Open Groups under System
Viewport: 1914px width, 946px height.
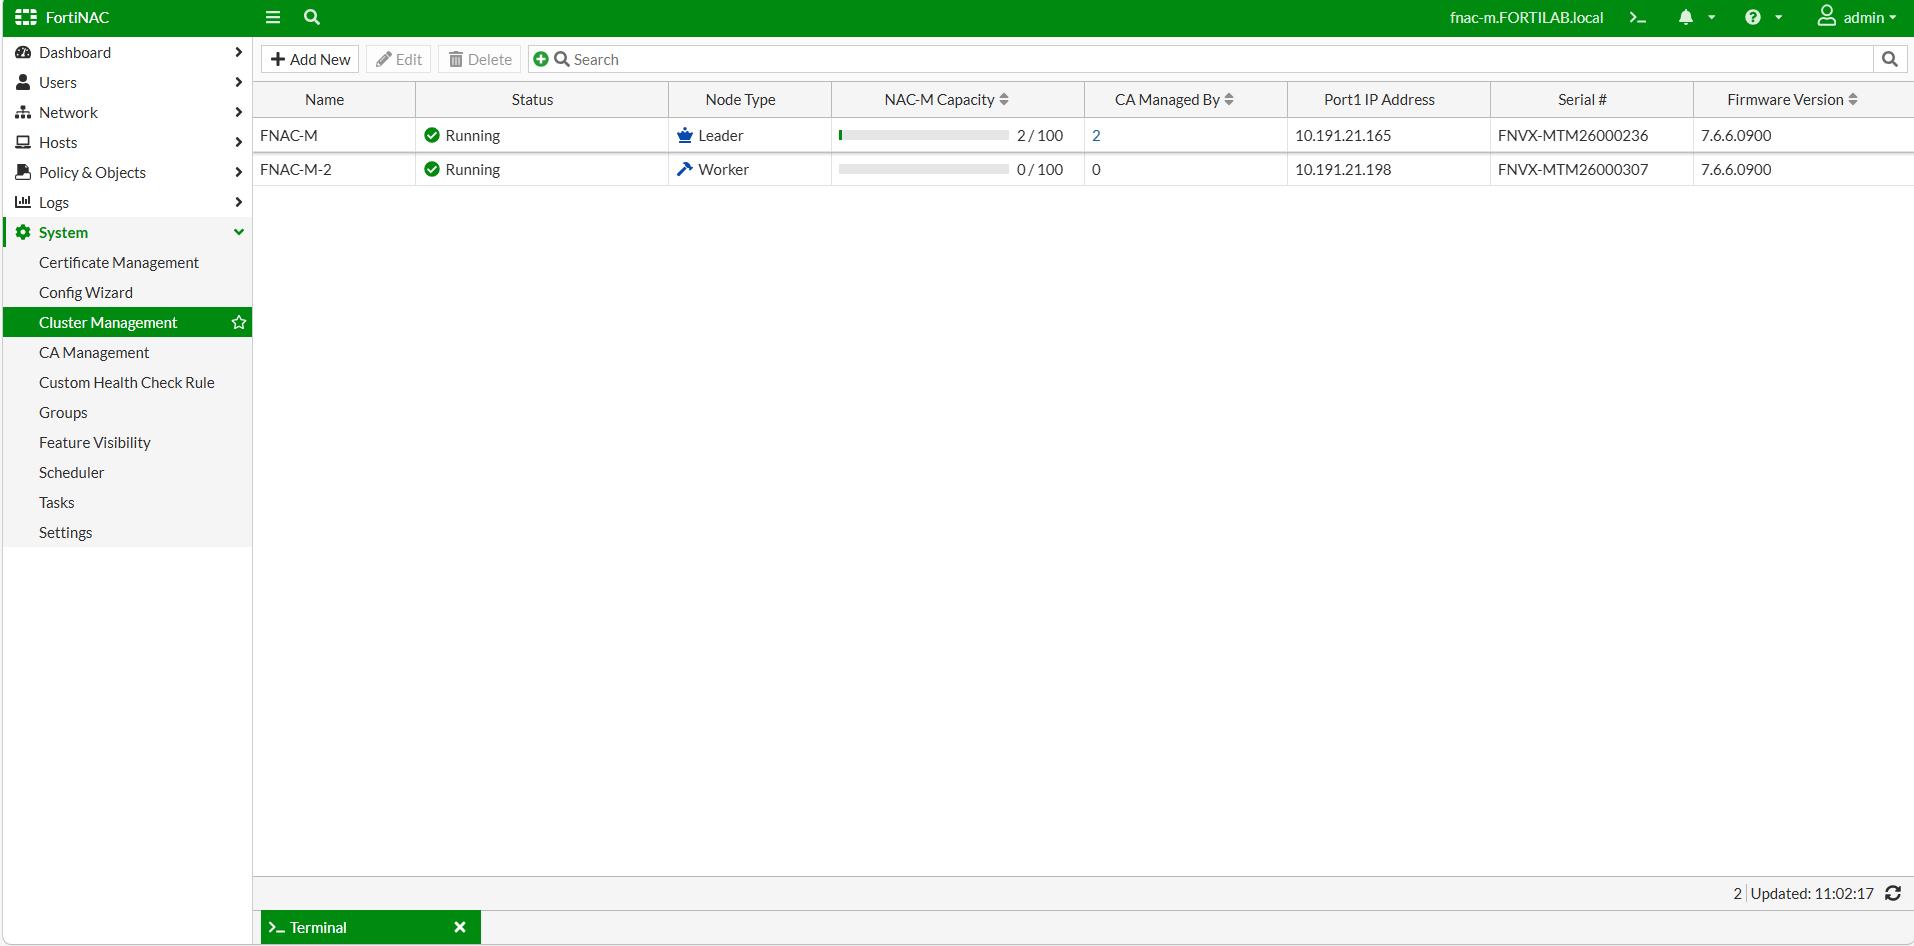click(x=63, y=412)
